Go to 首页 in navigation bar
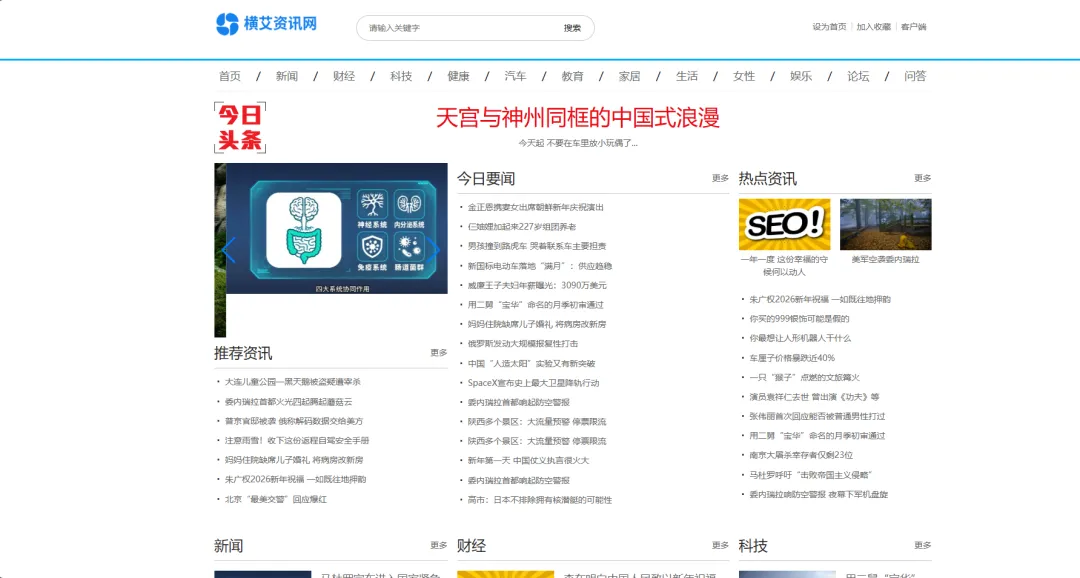Viewport: 1080px width, 578px height. (x=230, y=76)
